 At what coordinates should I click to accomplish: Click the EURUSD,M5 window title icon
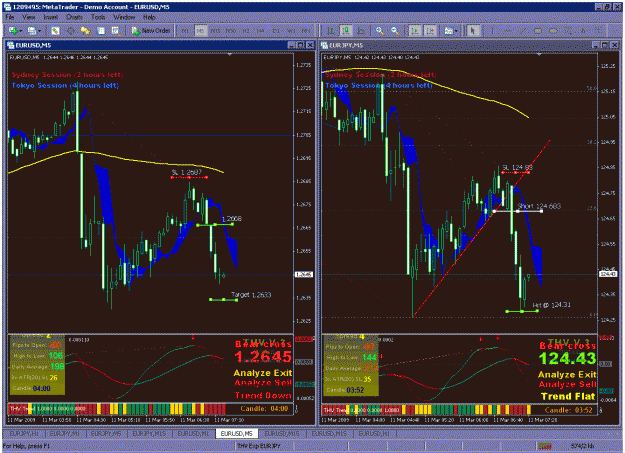click(x=10, y=45)
